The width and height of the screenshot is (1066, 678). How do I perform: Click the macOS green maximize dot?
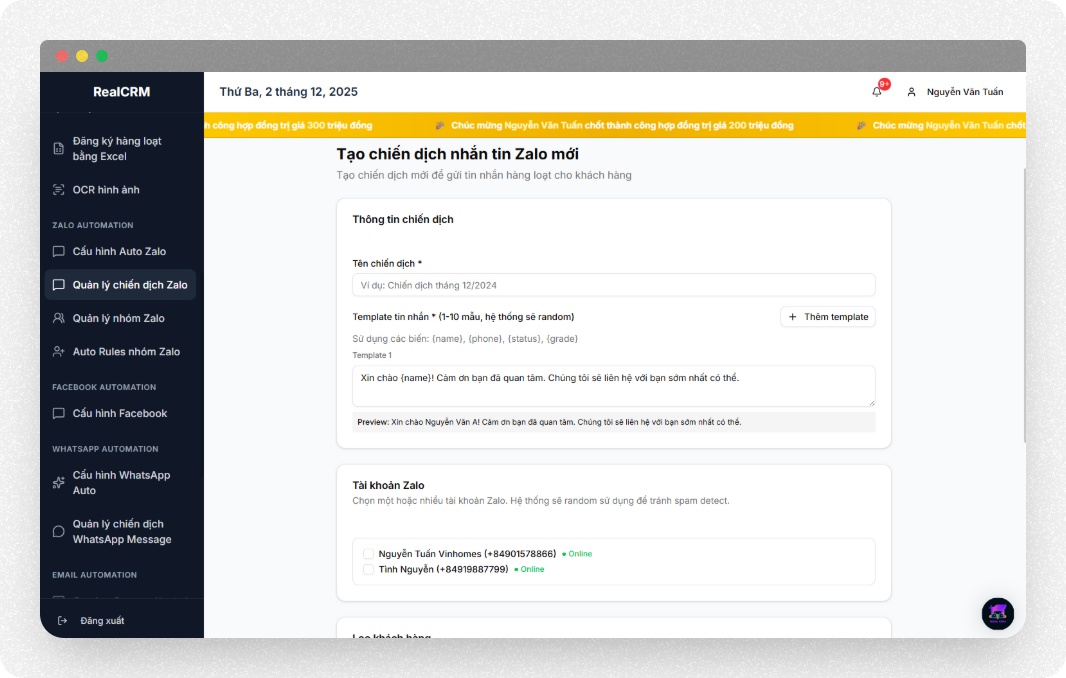pos(102,56)
